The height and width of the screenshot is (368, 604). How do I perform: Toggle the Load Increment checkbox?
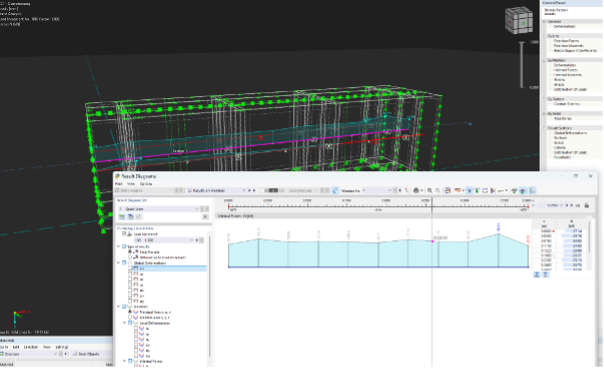(124, 234)
